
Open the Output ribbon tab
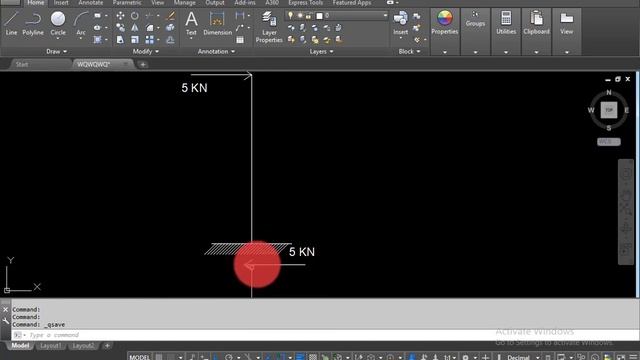click(215, 3)
